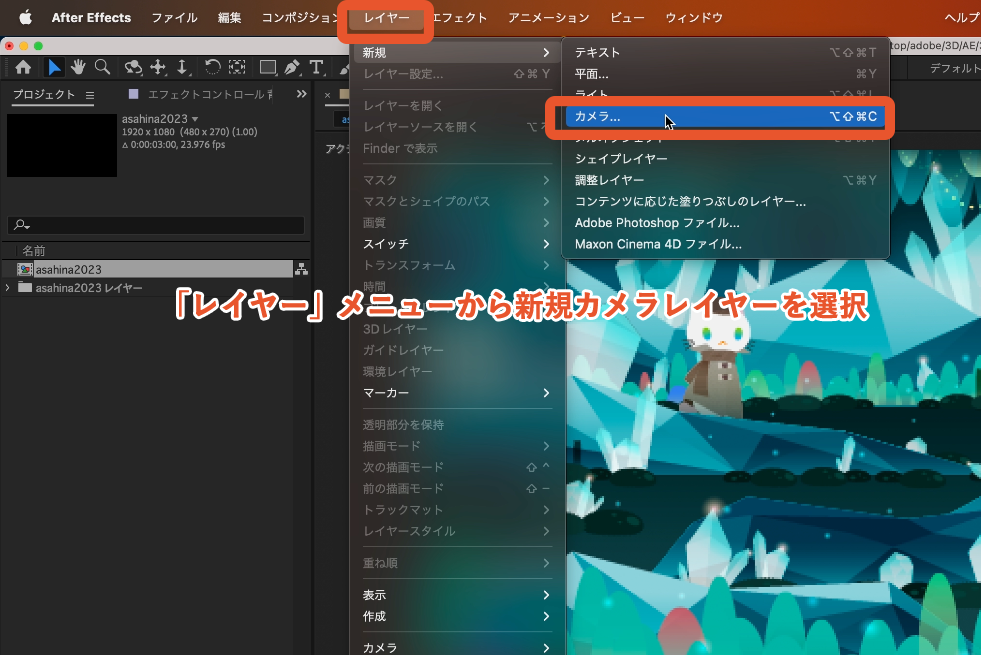Select the Rotation tool
Viewport: 981px width, 655px height.
[213, 67]
